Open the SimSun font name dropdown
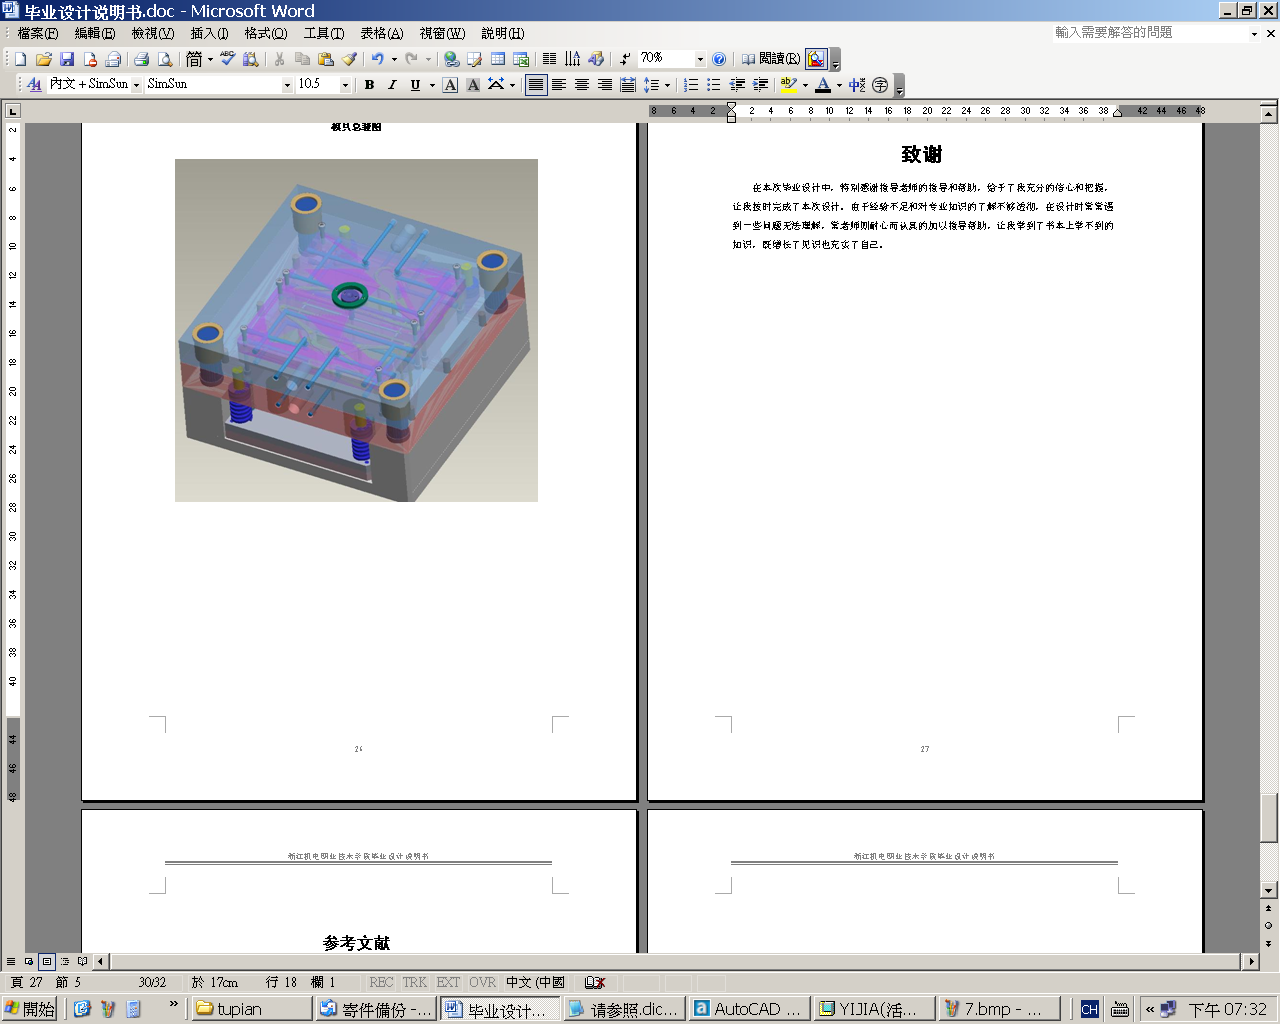The width and height of the screenshot is (1280, 1024). tap(287, 85)
